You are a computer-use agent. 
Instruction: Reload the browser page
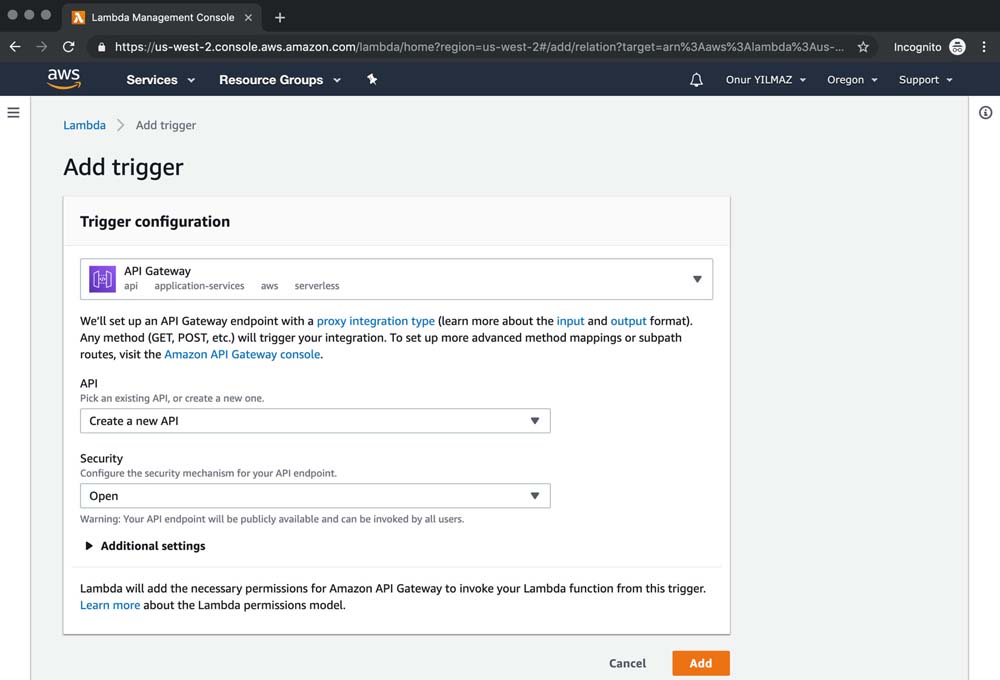(69, 47)
